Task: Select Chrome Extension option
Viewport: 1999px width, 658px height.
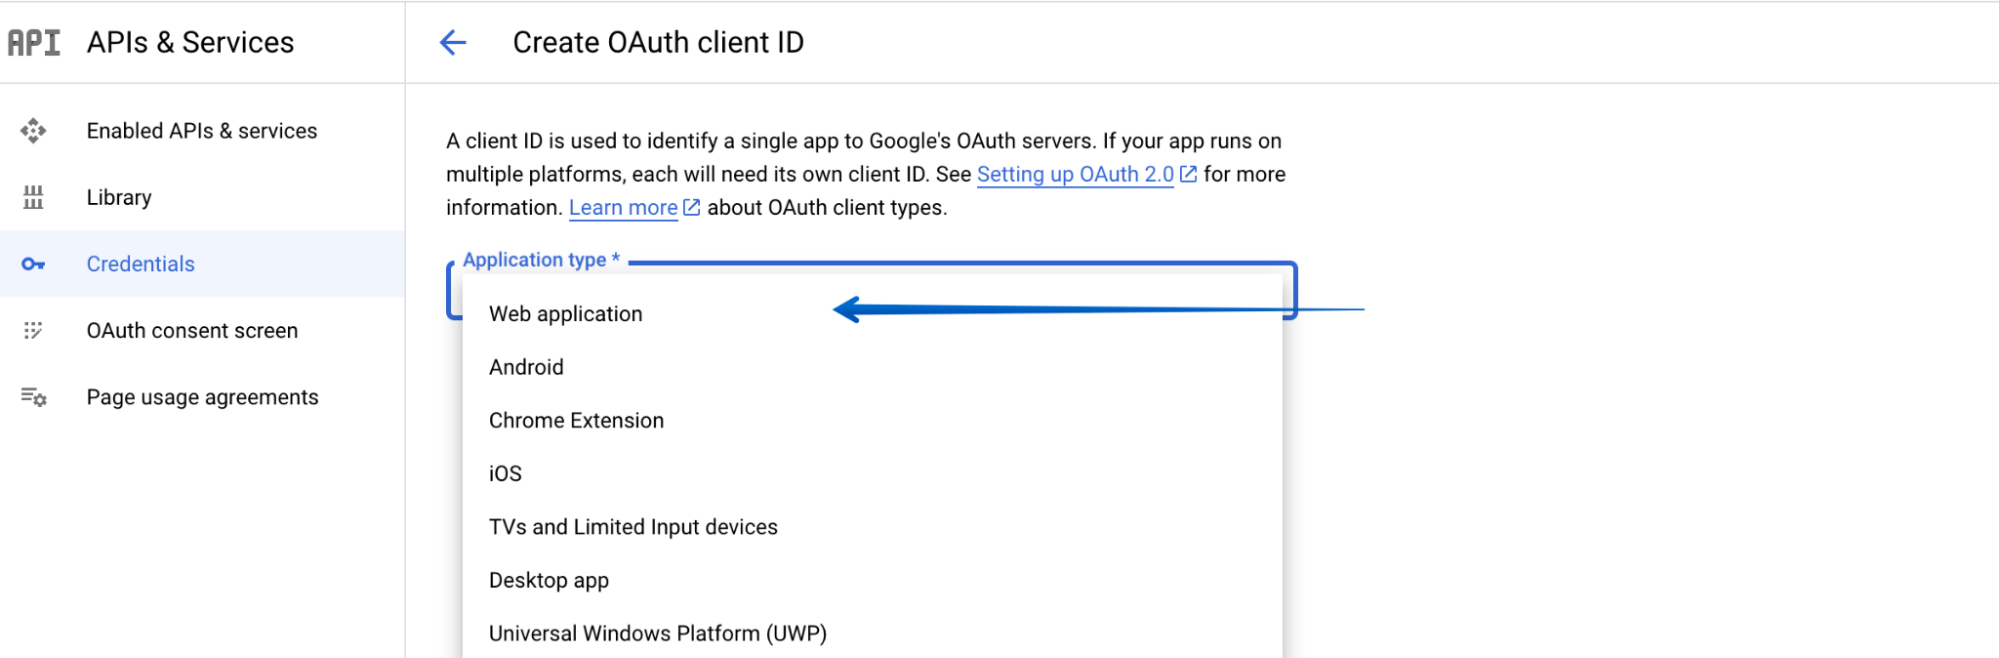Action: pyautogui.click(x=872, y=420)
